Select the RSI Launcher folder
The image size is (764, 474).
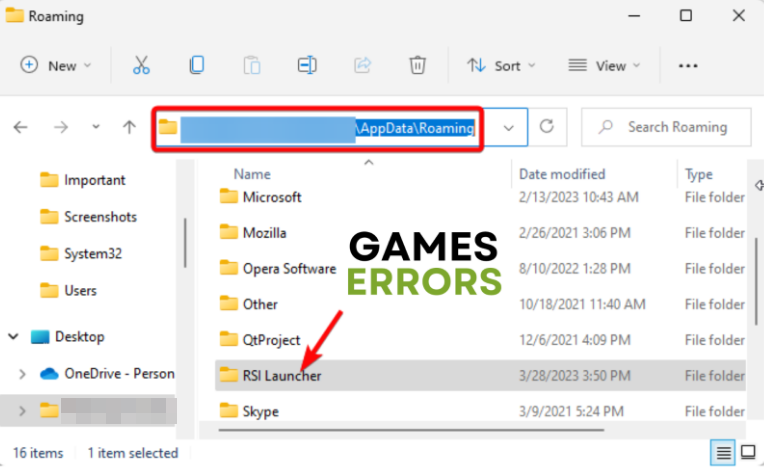281,375
